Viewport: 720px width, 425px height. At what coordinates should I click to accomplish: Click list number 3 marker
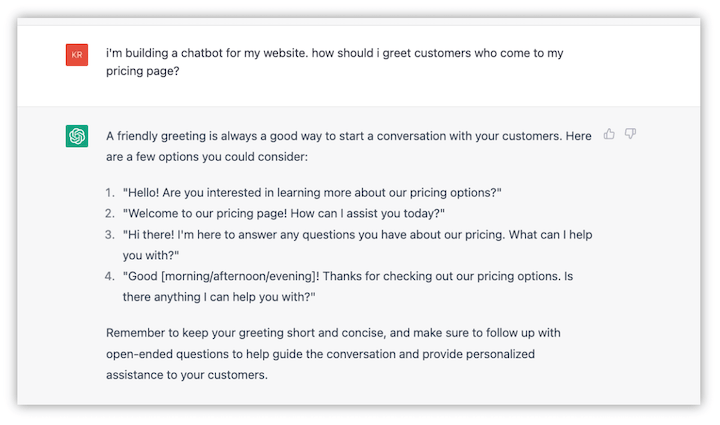110,234
